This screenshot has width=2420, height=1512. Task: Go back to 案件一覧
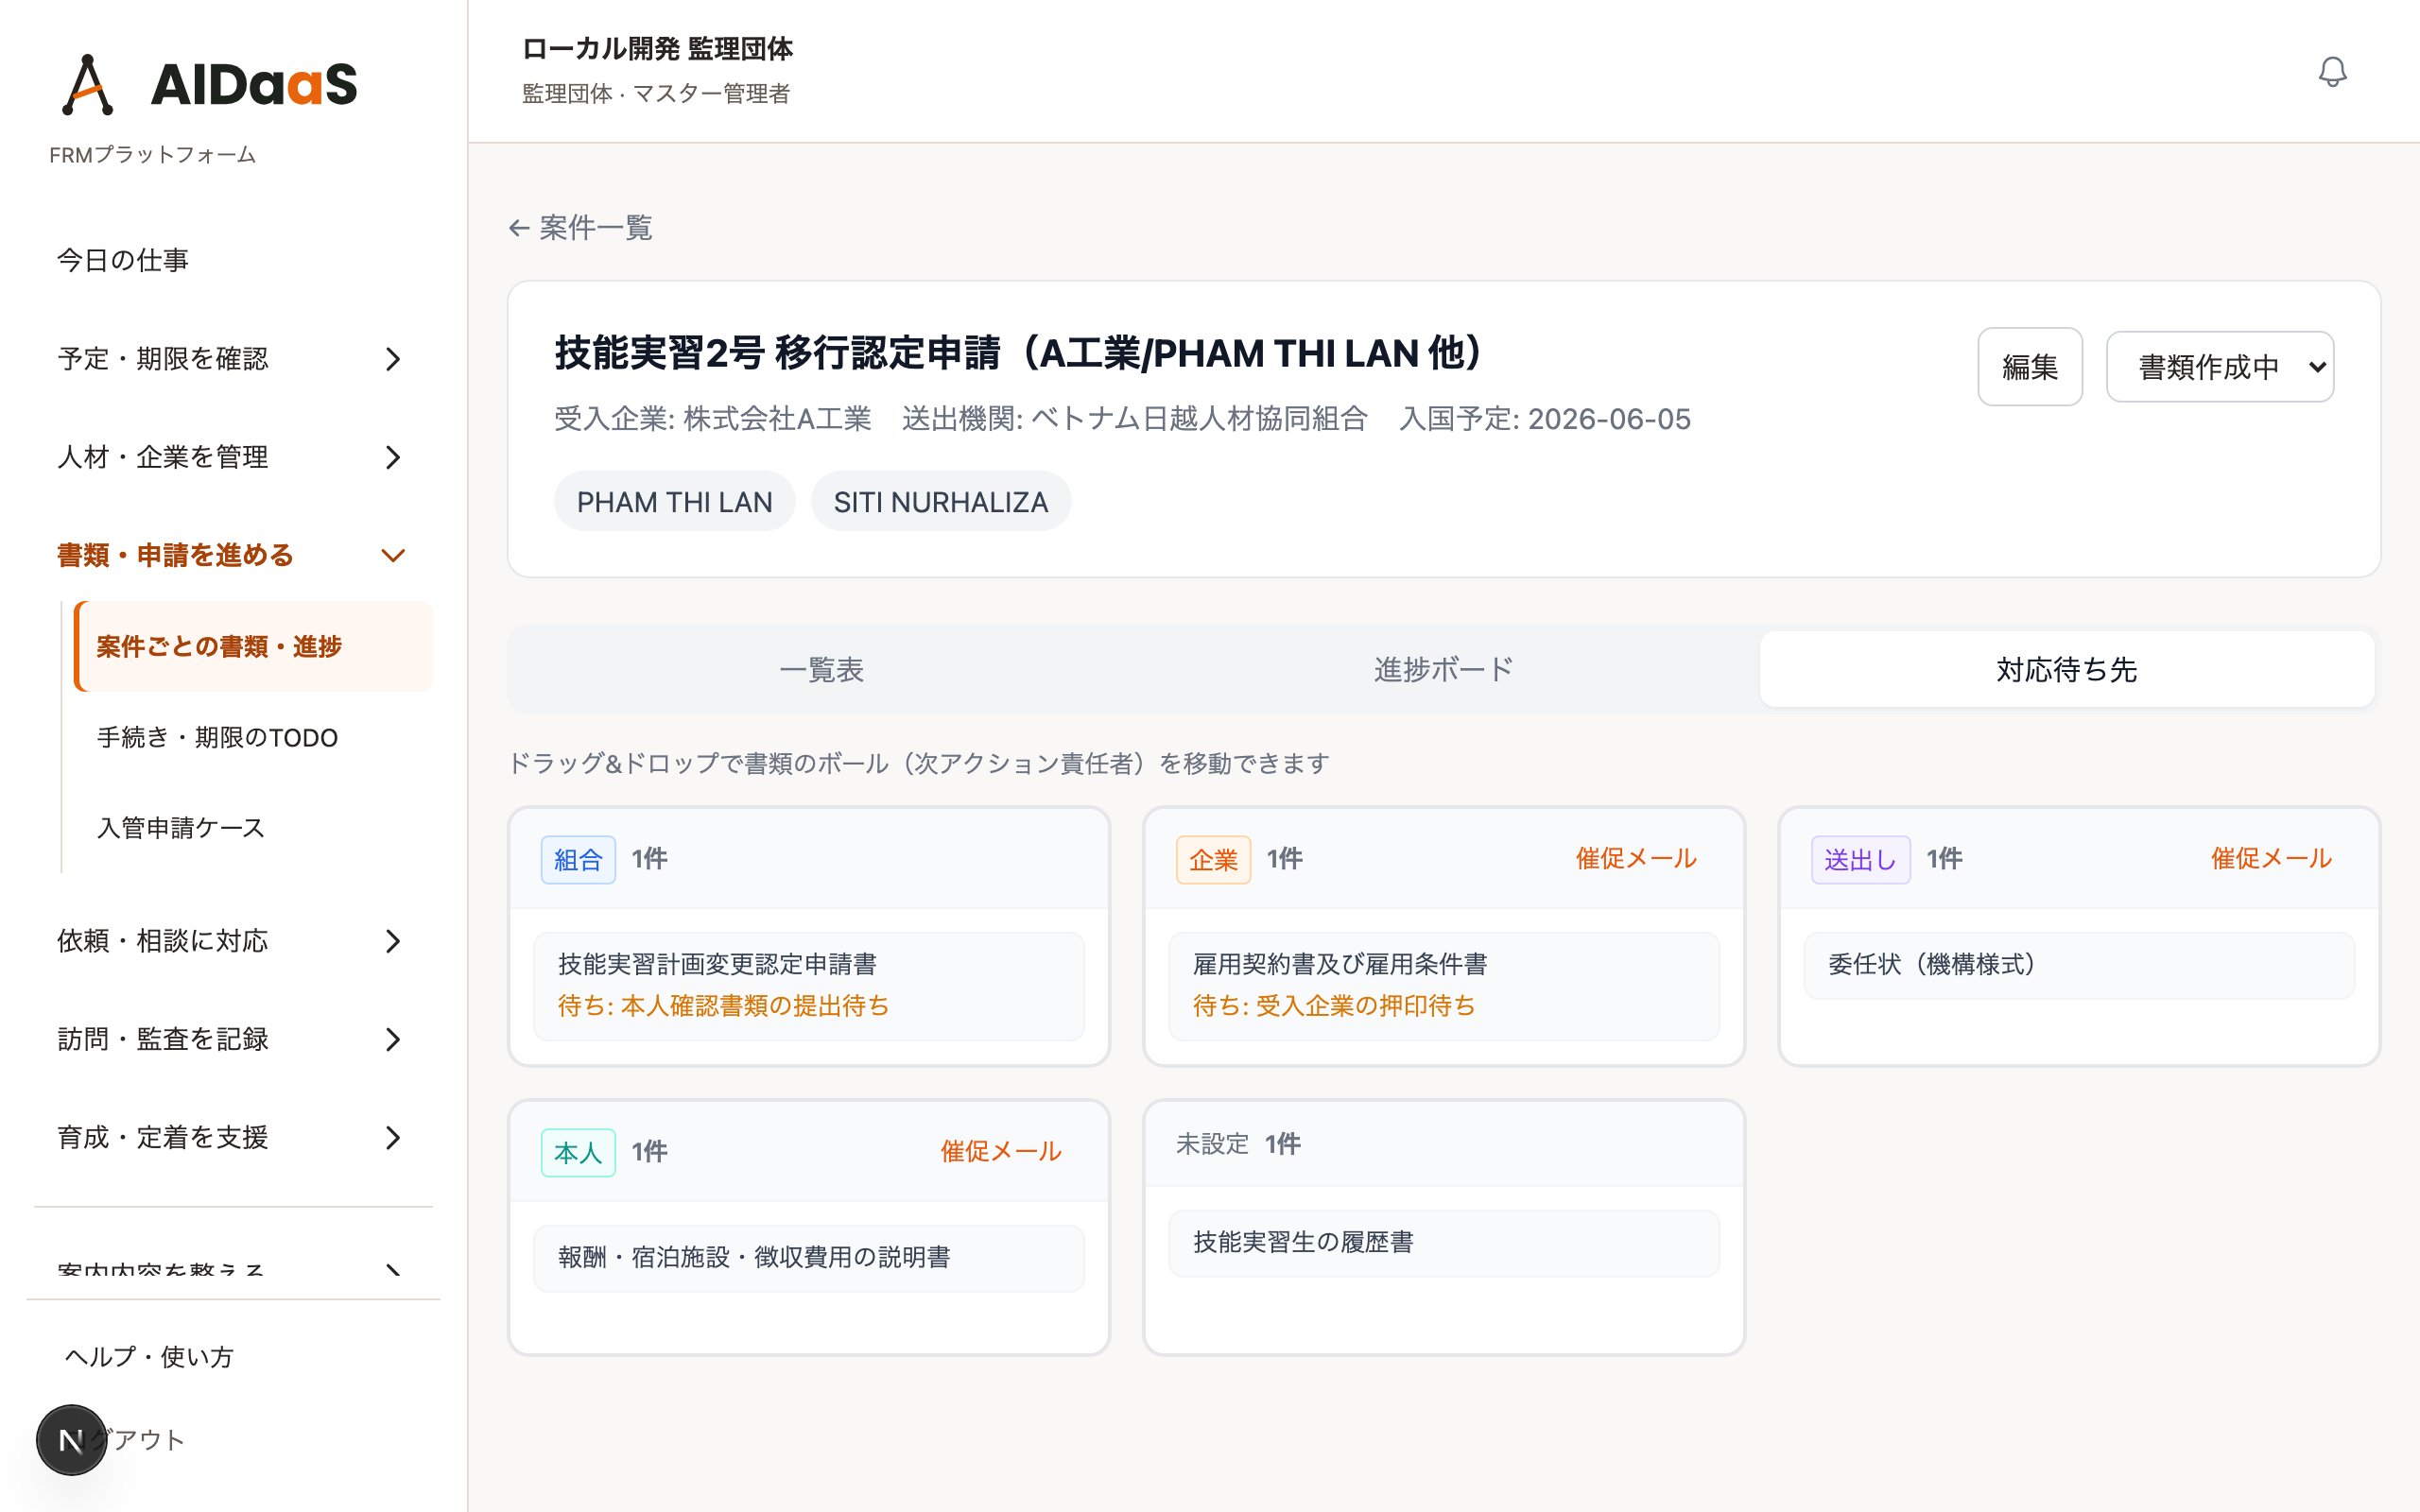click(x=580, y=228)
